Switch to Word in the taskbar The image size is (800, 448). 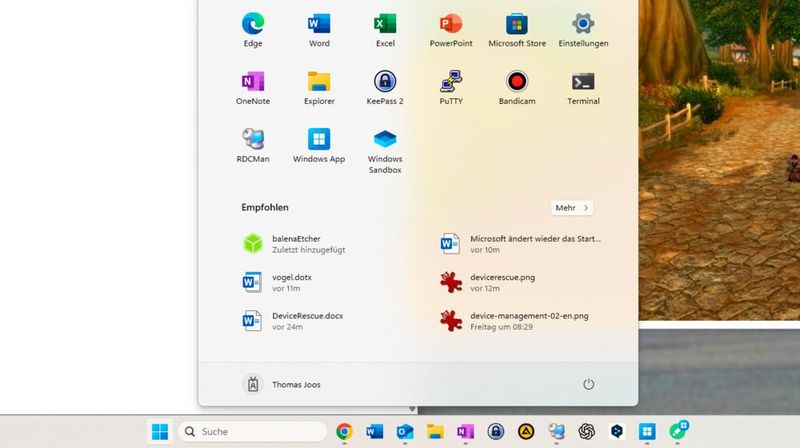click(374, 432)
